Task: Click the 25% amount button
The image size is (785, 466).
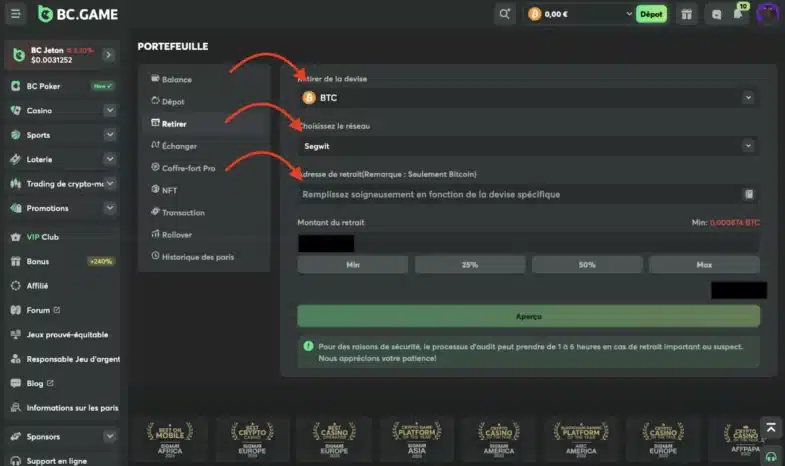Action: tap(470, 264)
